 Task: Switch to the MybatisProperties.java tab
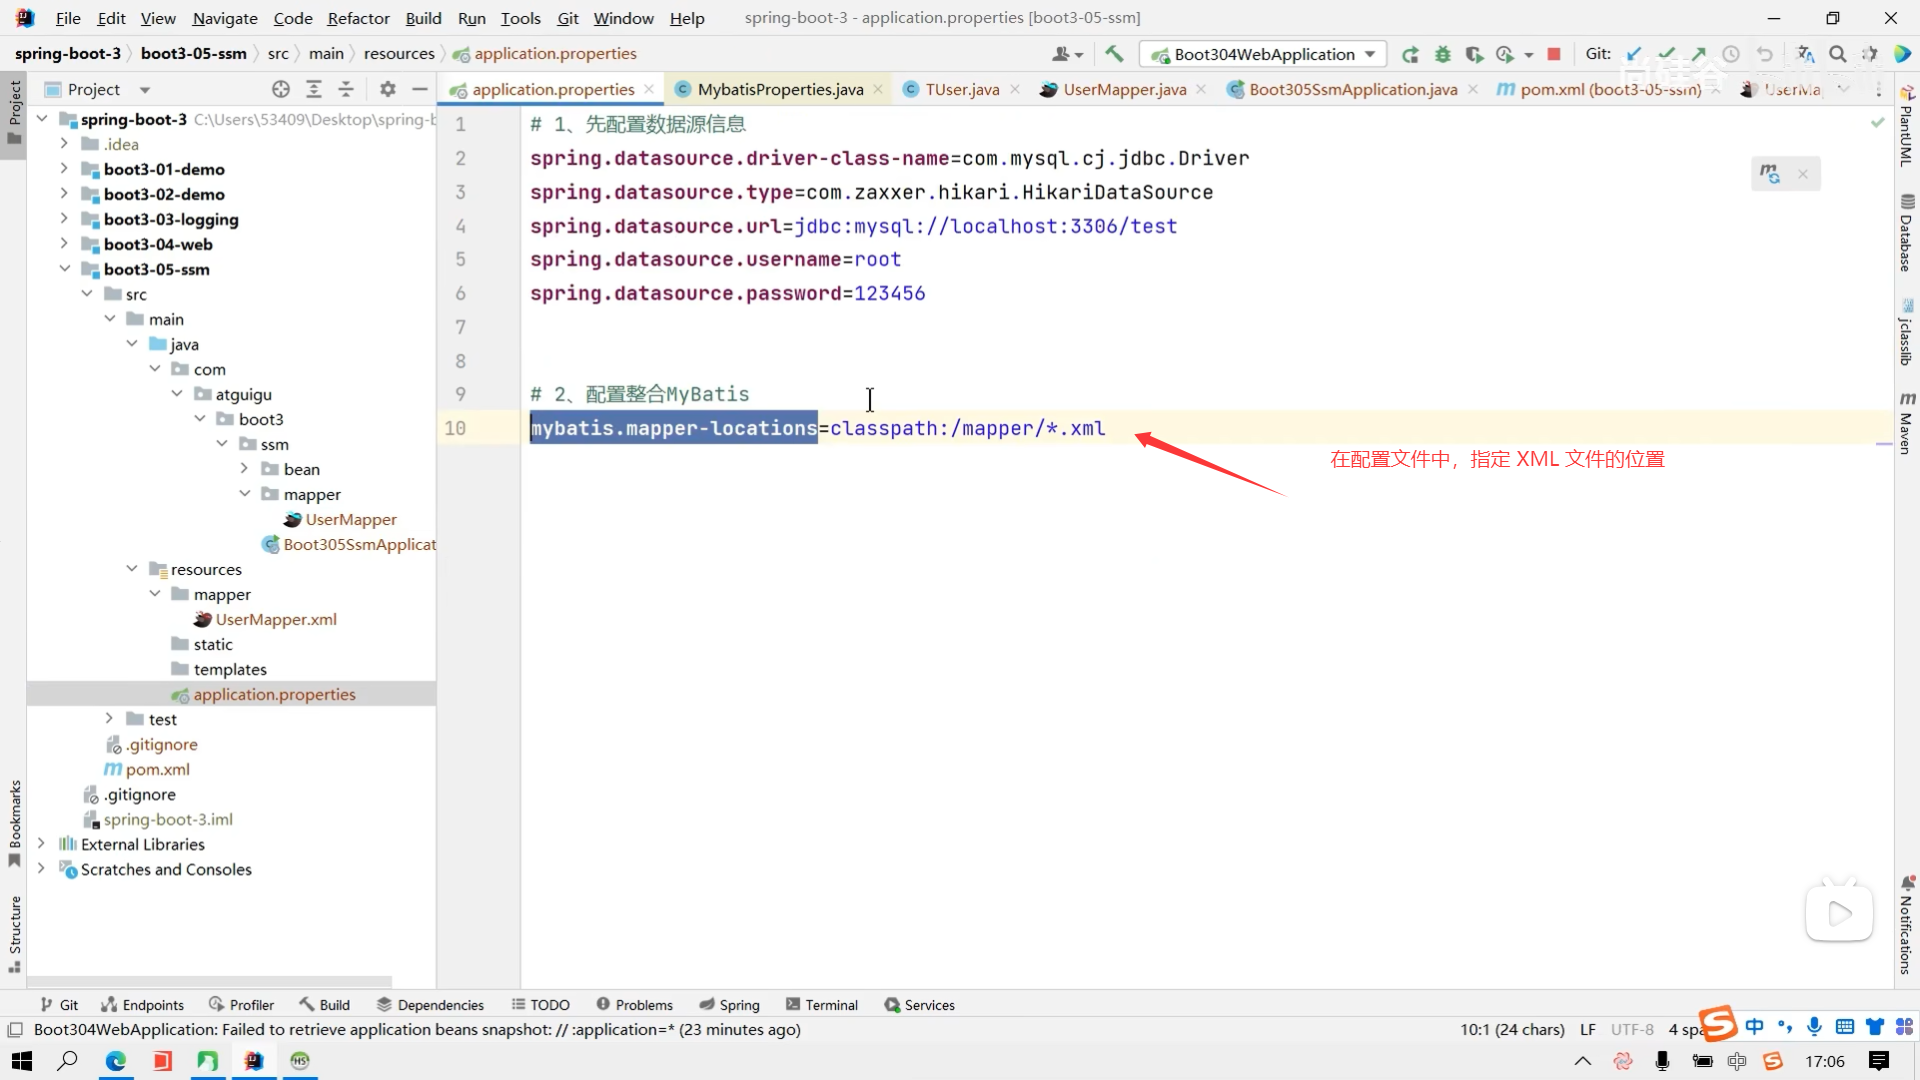780,89
